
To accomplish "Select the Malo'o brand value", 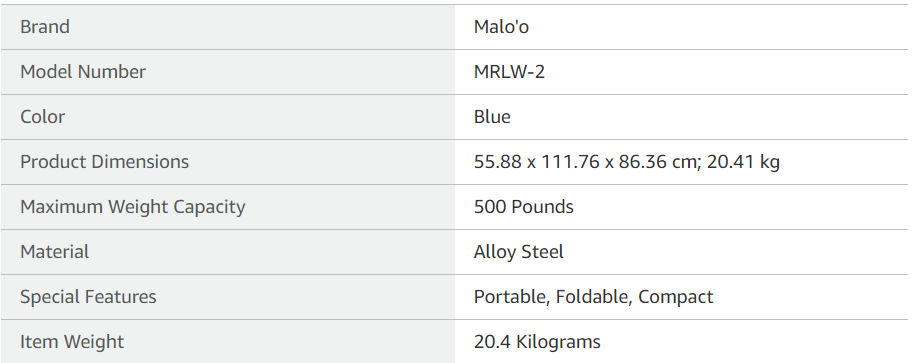I will pos(501,27).
